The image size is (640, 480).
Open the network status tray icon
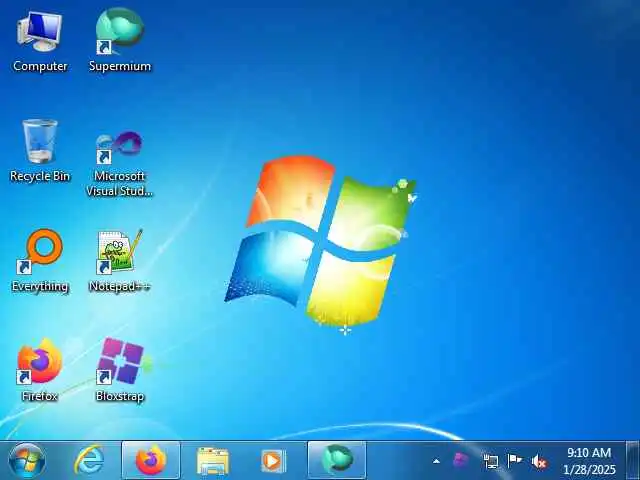click(491, 461)
